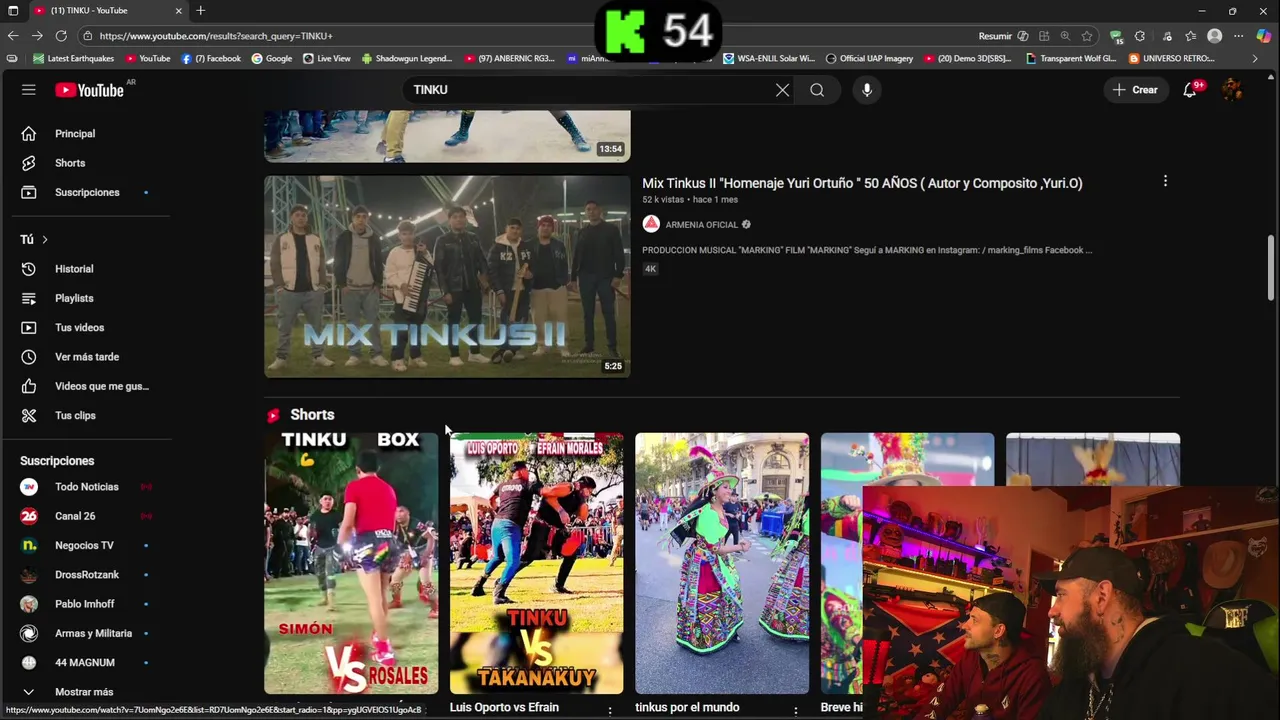Close the TINKU - YouTube tab
This screenshot has width=1280, height=720.
point(179,11)
